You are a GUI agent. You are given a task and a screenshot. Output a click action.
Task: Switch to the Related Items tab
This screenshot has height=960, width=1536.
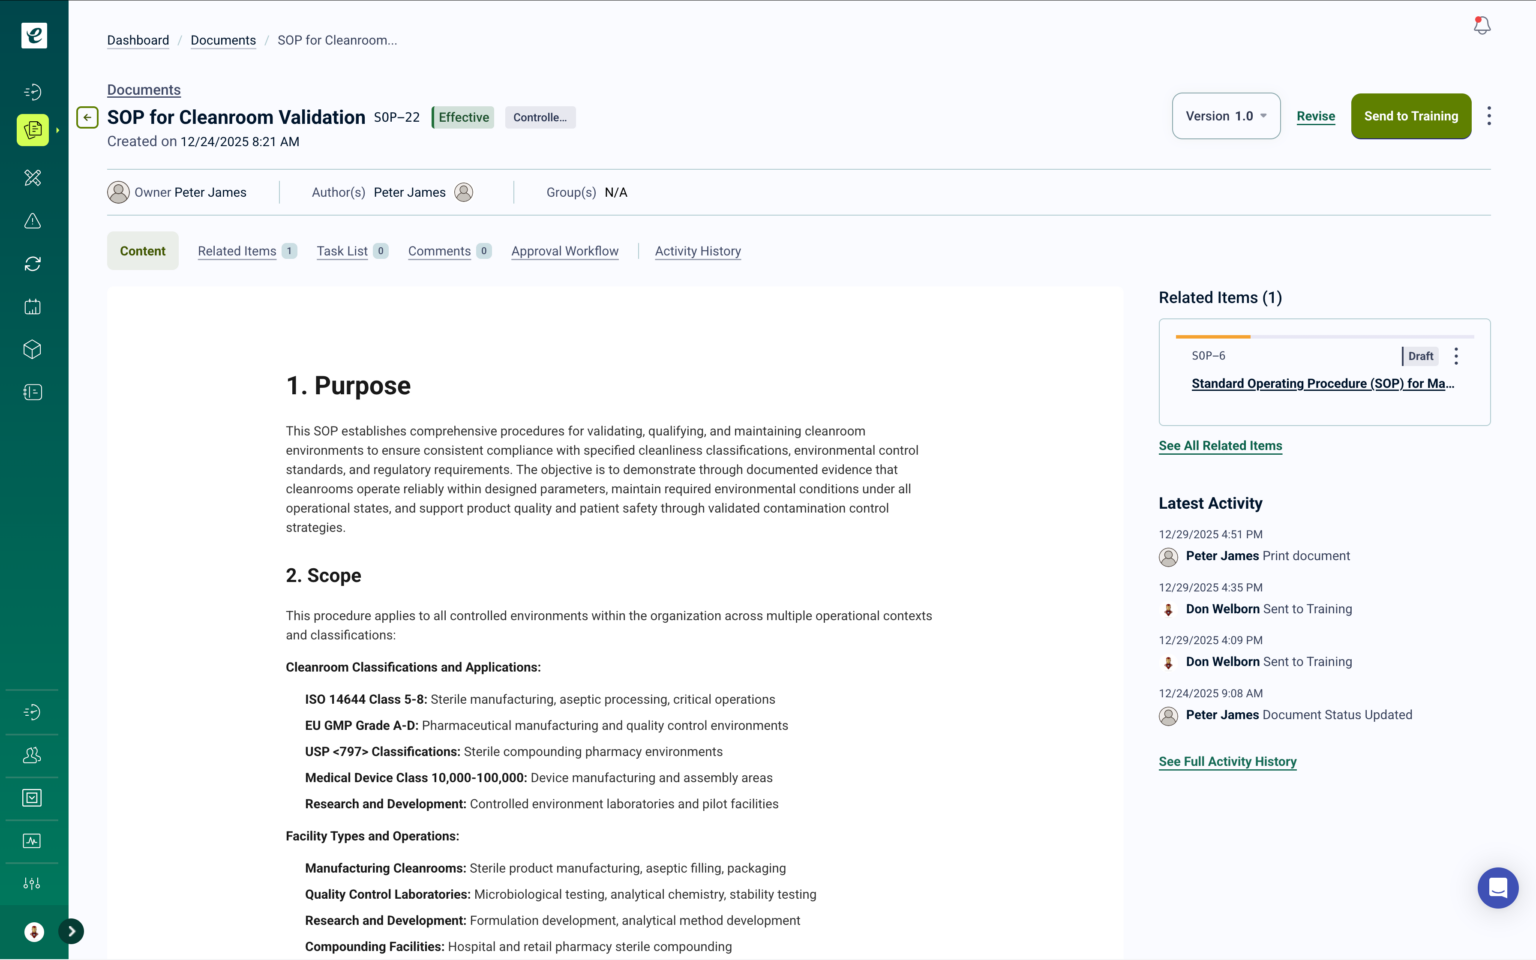pyautogui.click(x=237, y=251)
